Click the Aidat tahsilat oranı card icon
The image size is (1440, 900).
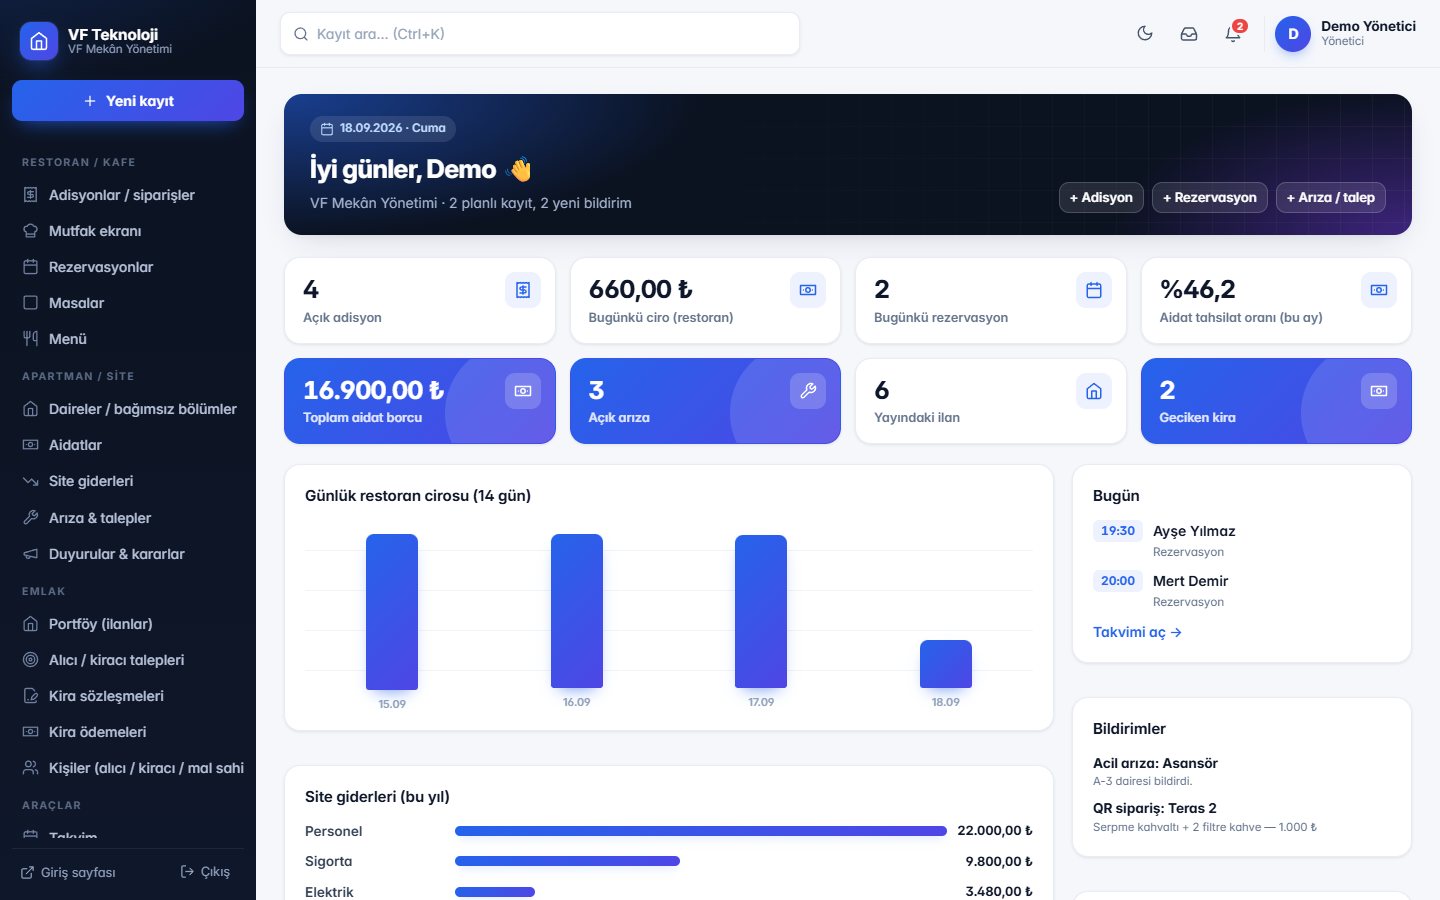point(1379,290)
